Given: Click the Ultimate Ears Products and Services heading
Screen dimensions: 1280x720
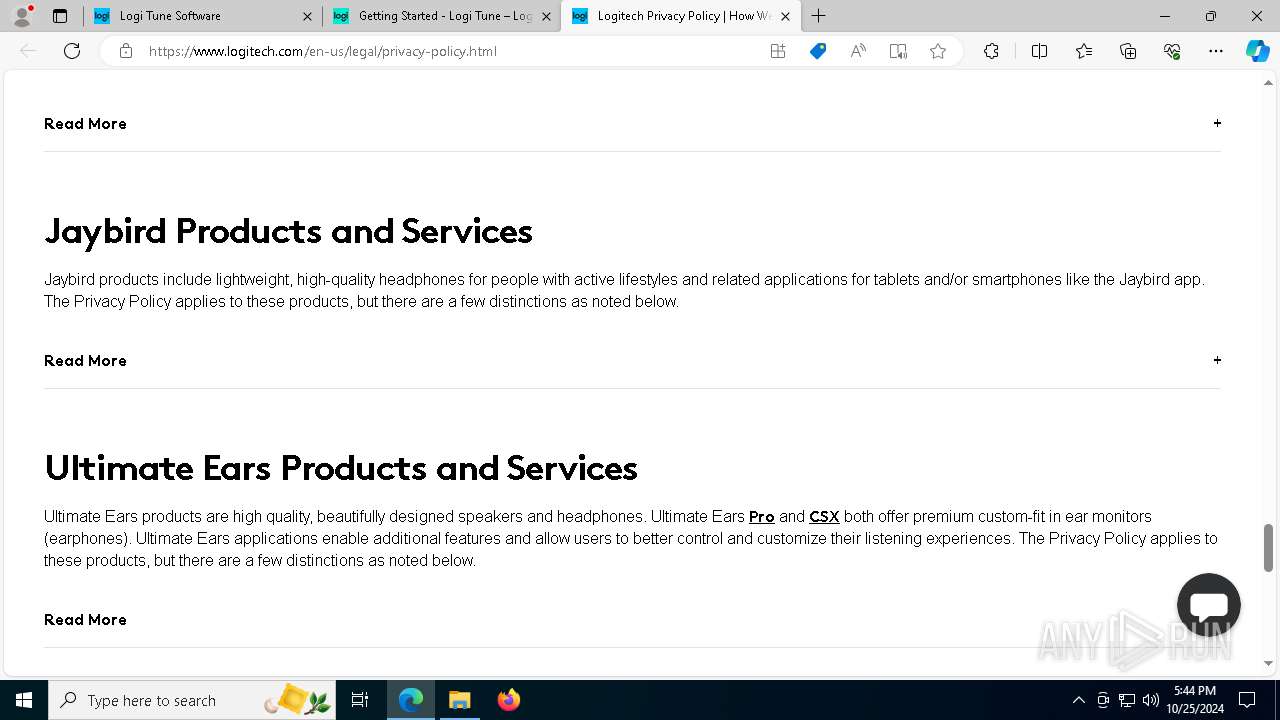Looking at the screenshot, I should (x=341, y=468).
